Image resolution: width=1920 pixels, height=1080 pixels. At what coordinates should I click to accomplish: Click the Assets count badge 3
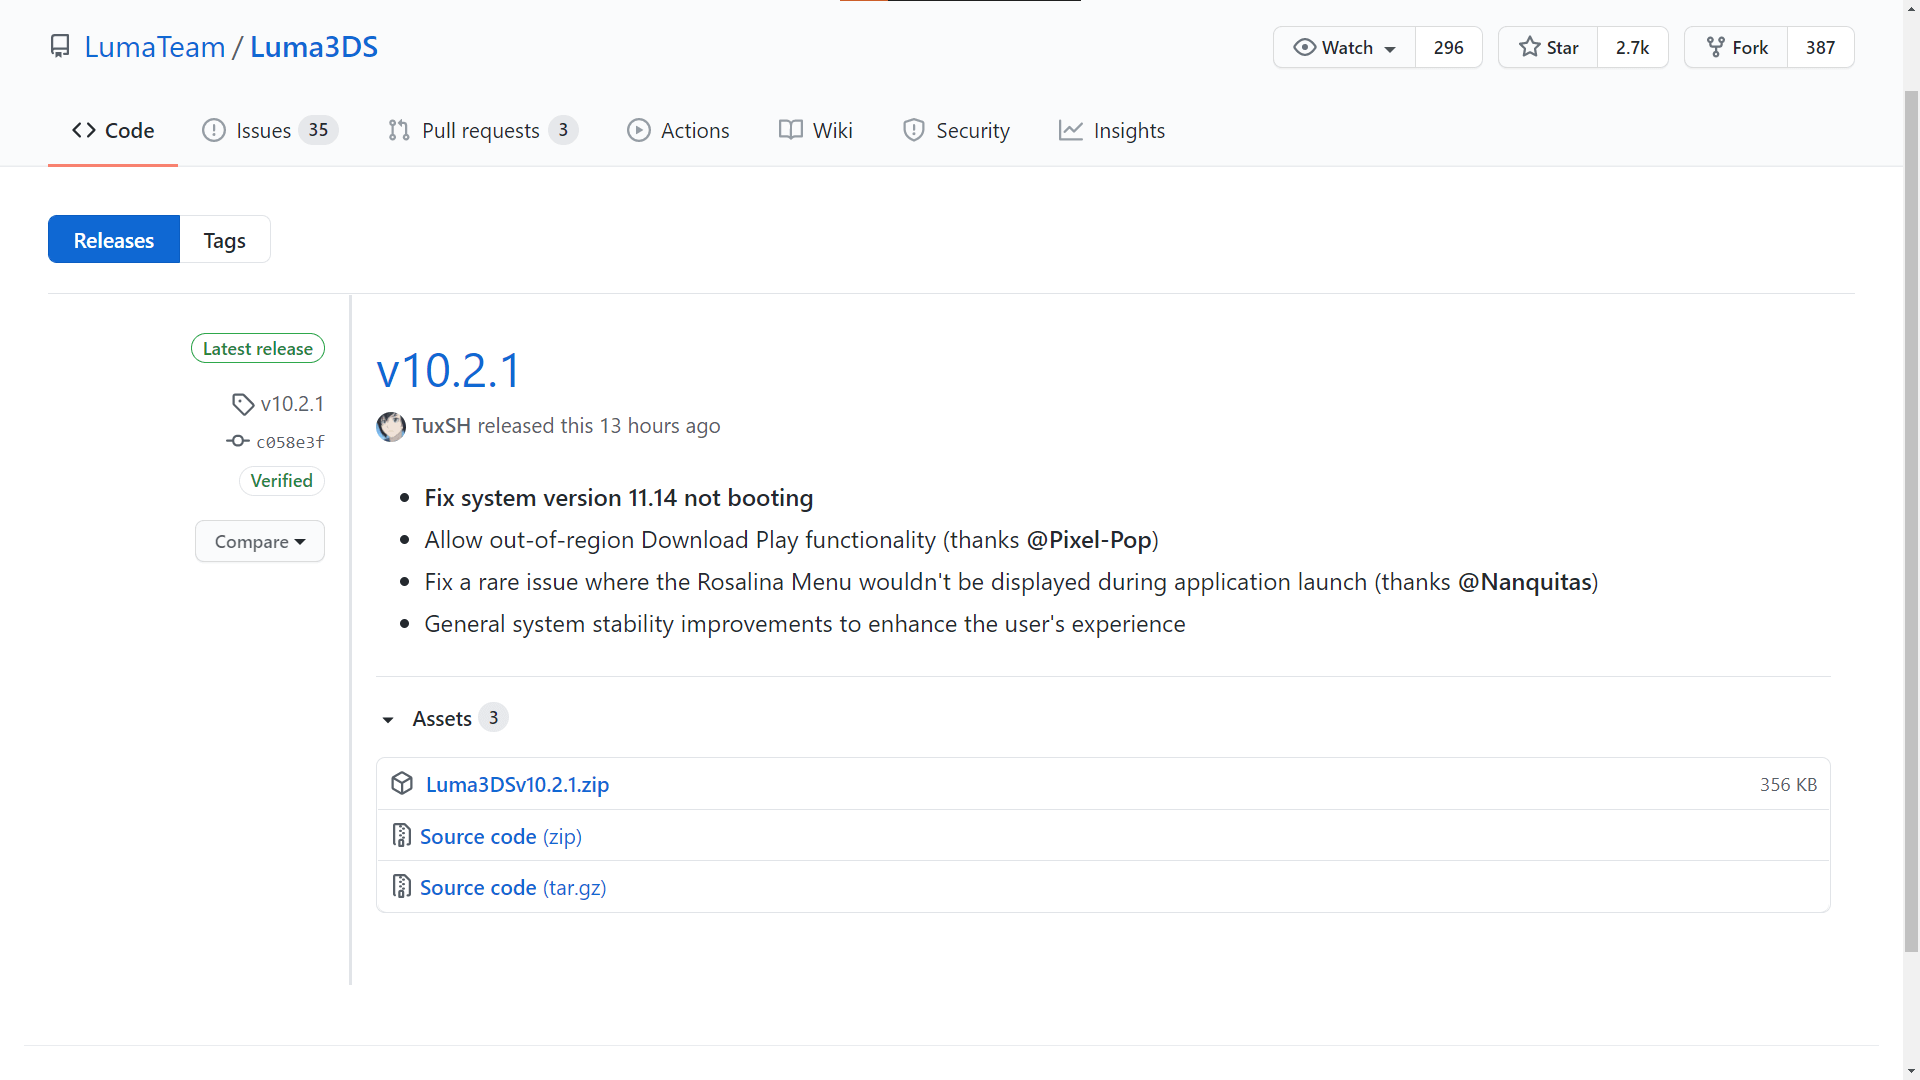point(493,718)
